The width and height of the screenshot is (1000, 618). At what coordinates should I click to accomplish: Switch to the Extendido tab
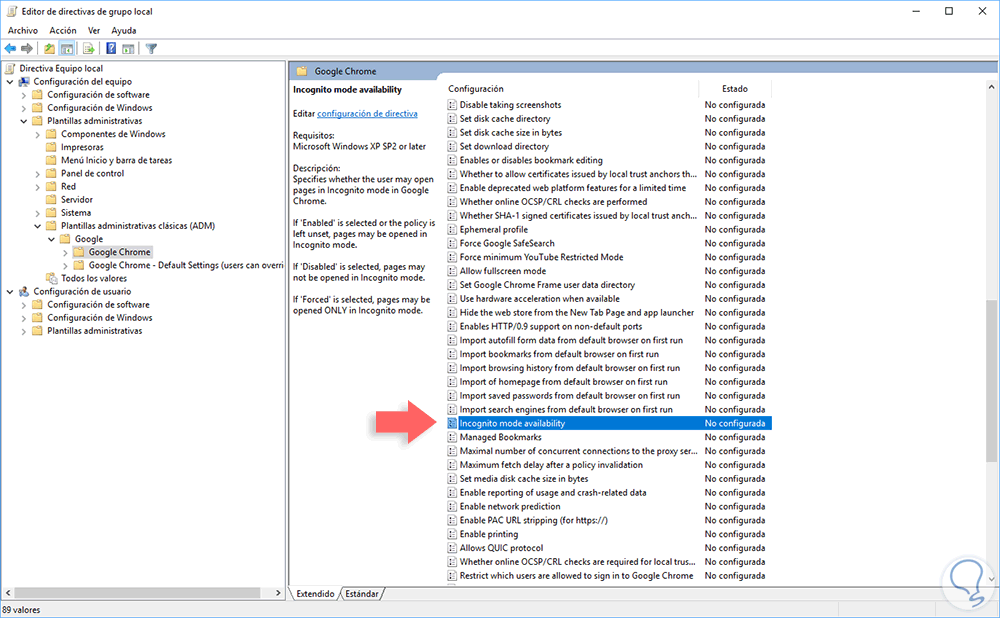[x=315, y=594]
